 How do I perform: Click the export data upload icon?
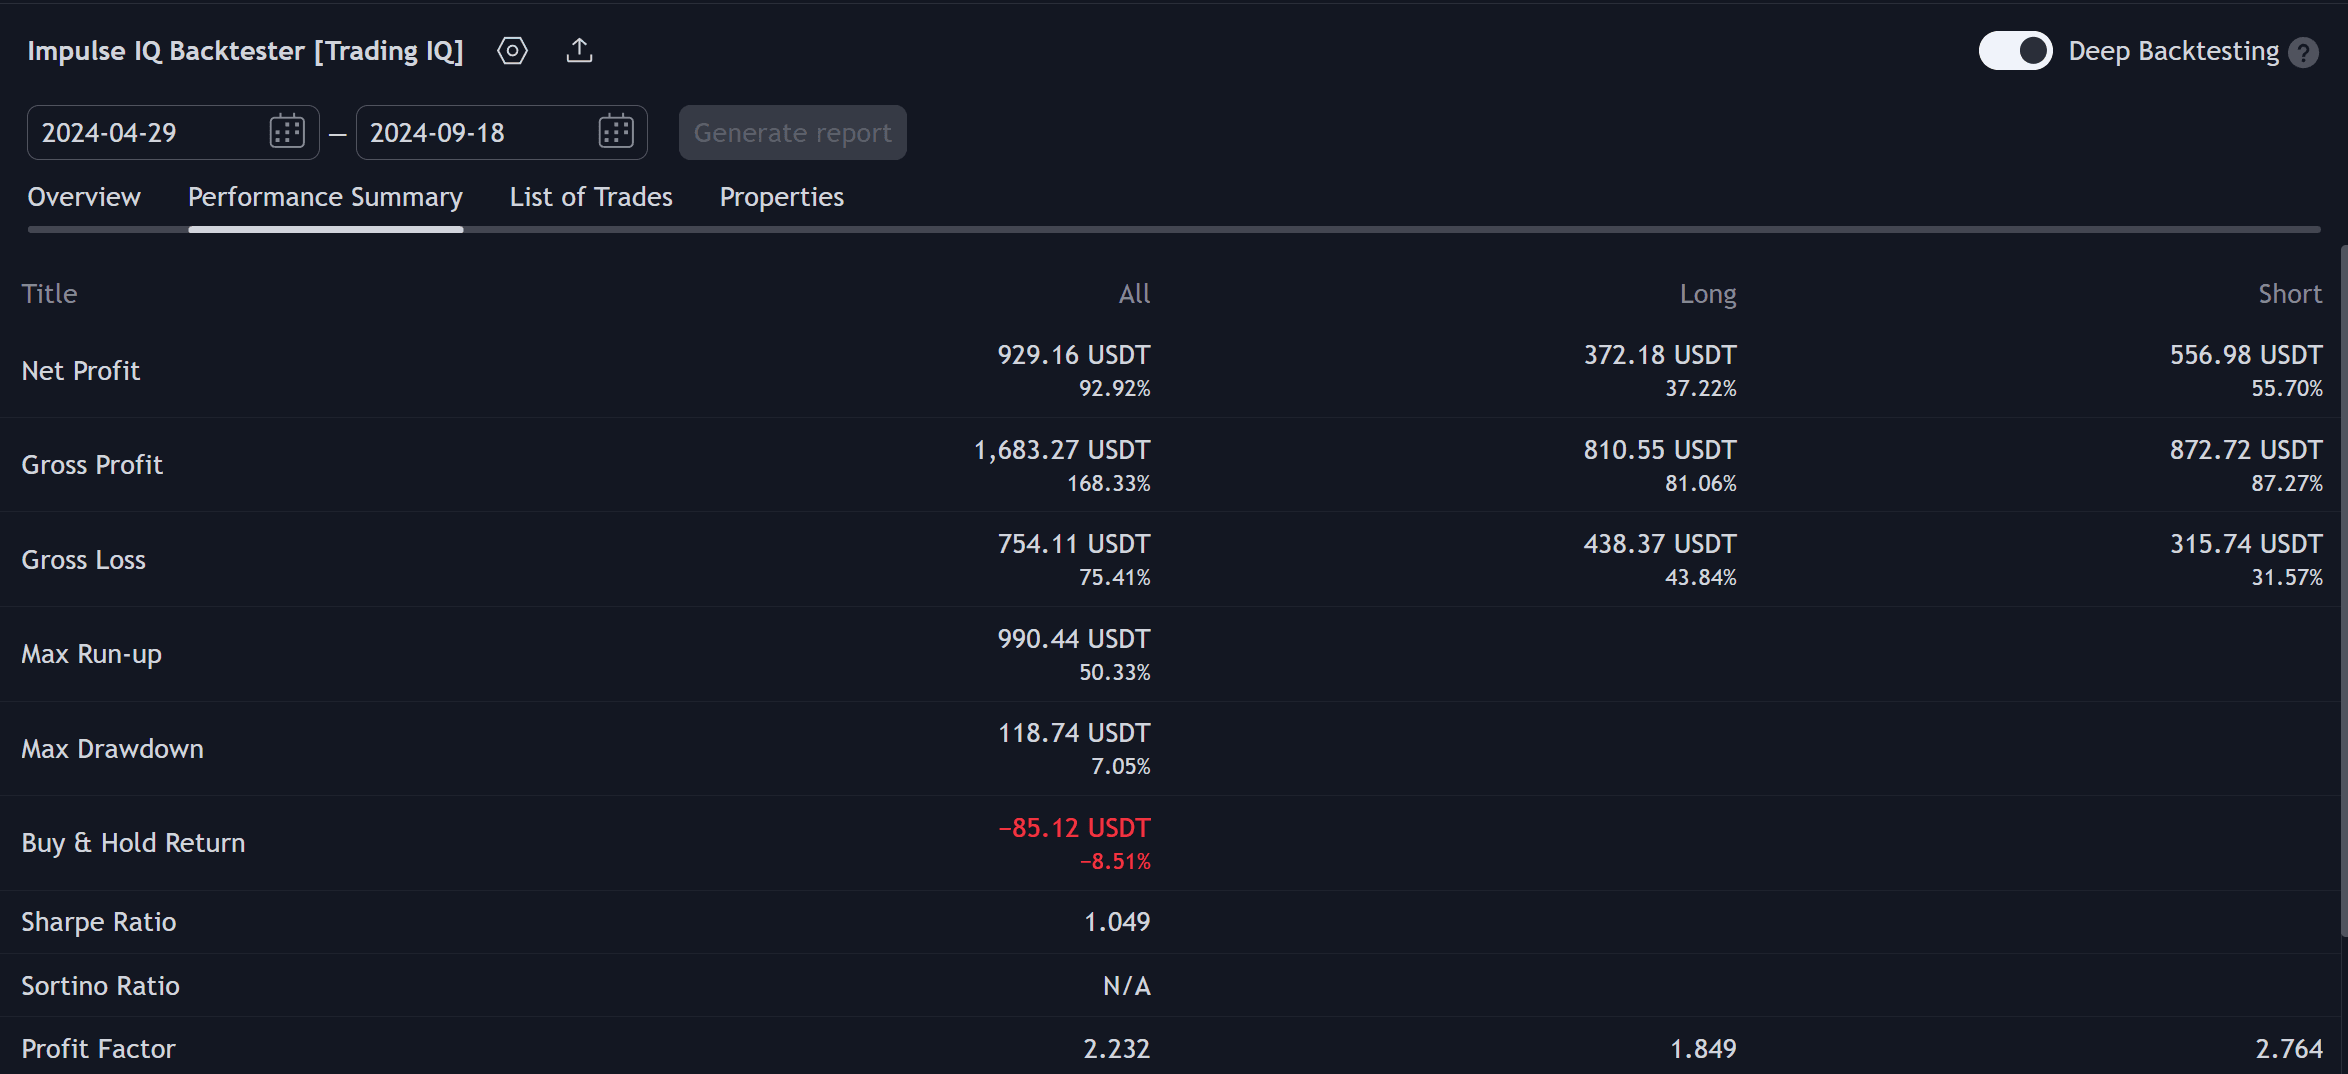tap(579, 50)
